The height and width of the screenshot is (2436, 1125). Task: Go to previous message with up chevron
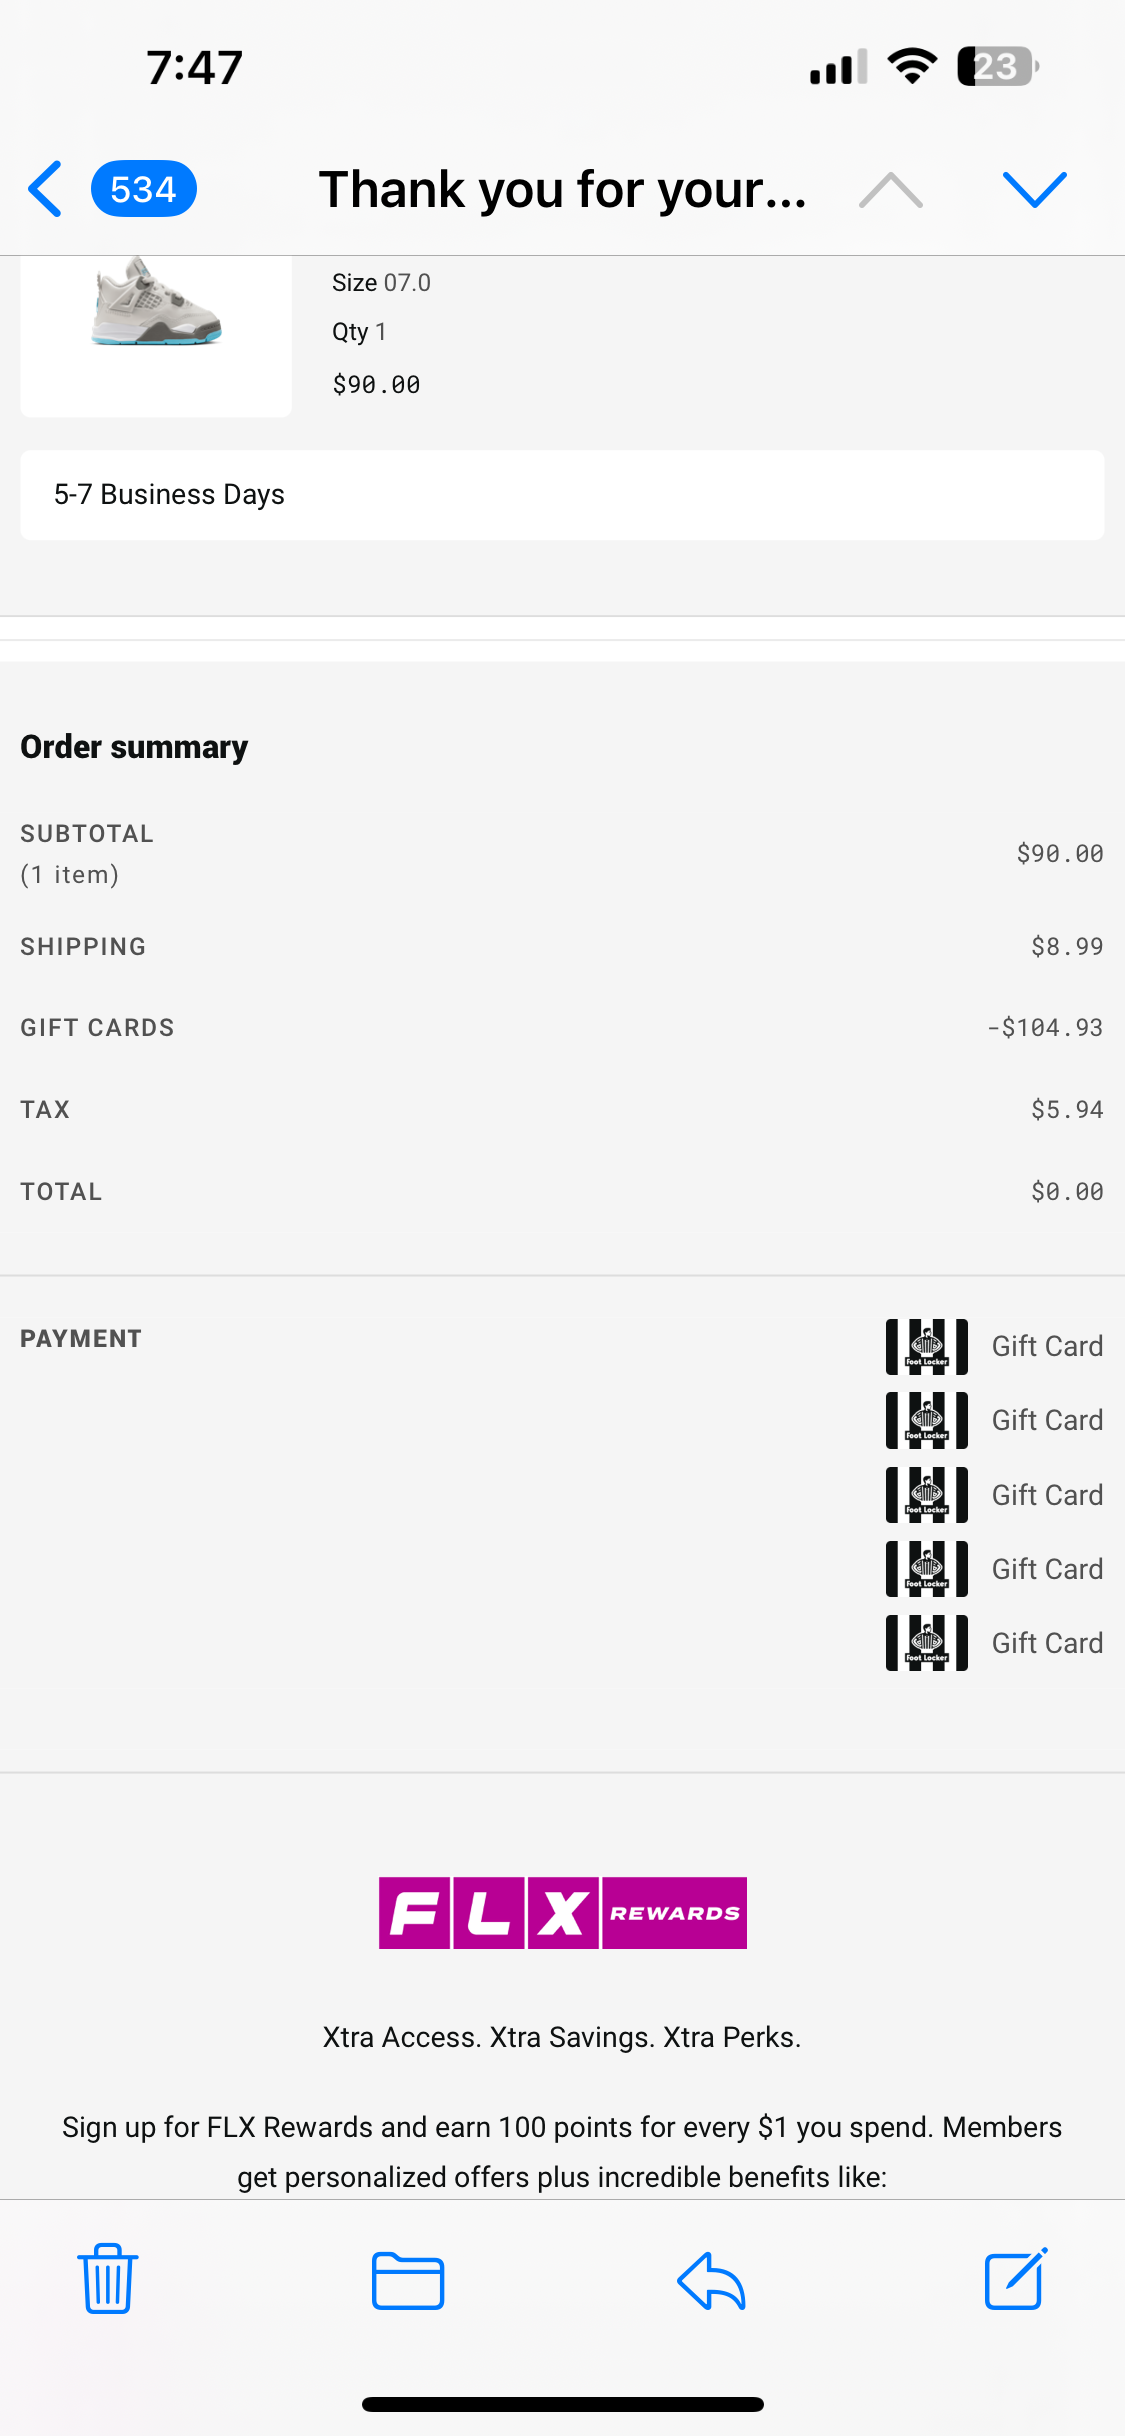890,189
